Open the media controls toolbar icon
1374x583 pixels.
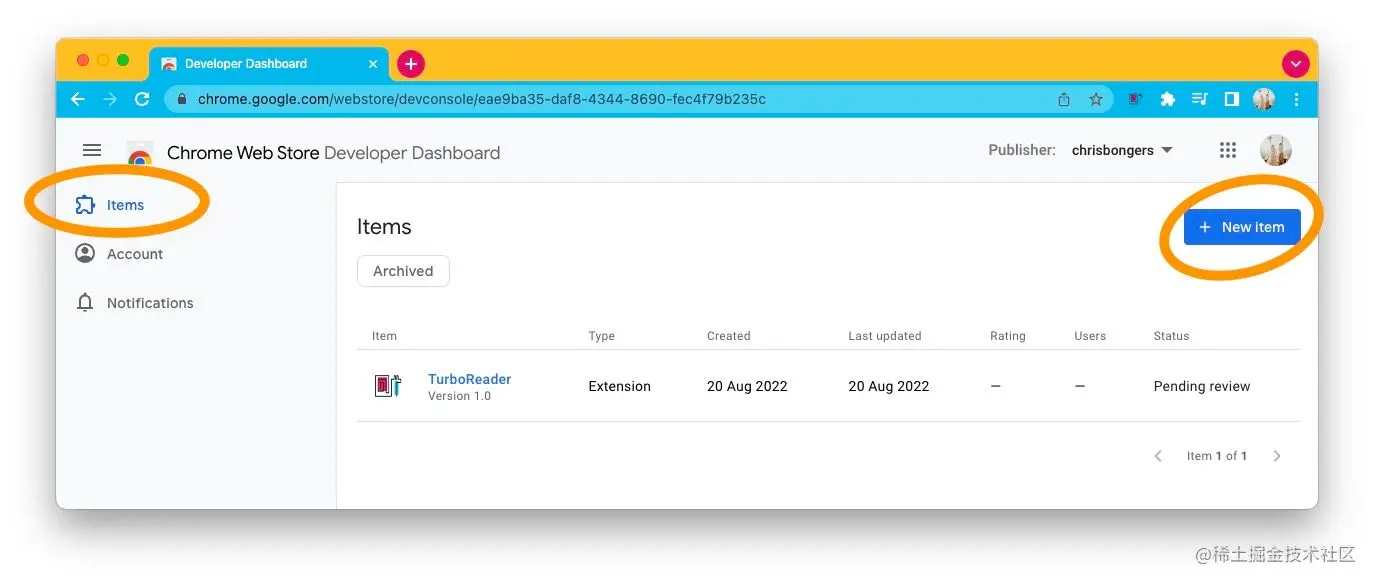pos(1200,99)
